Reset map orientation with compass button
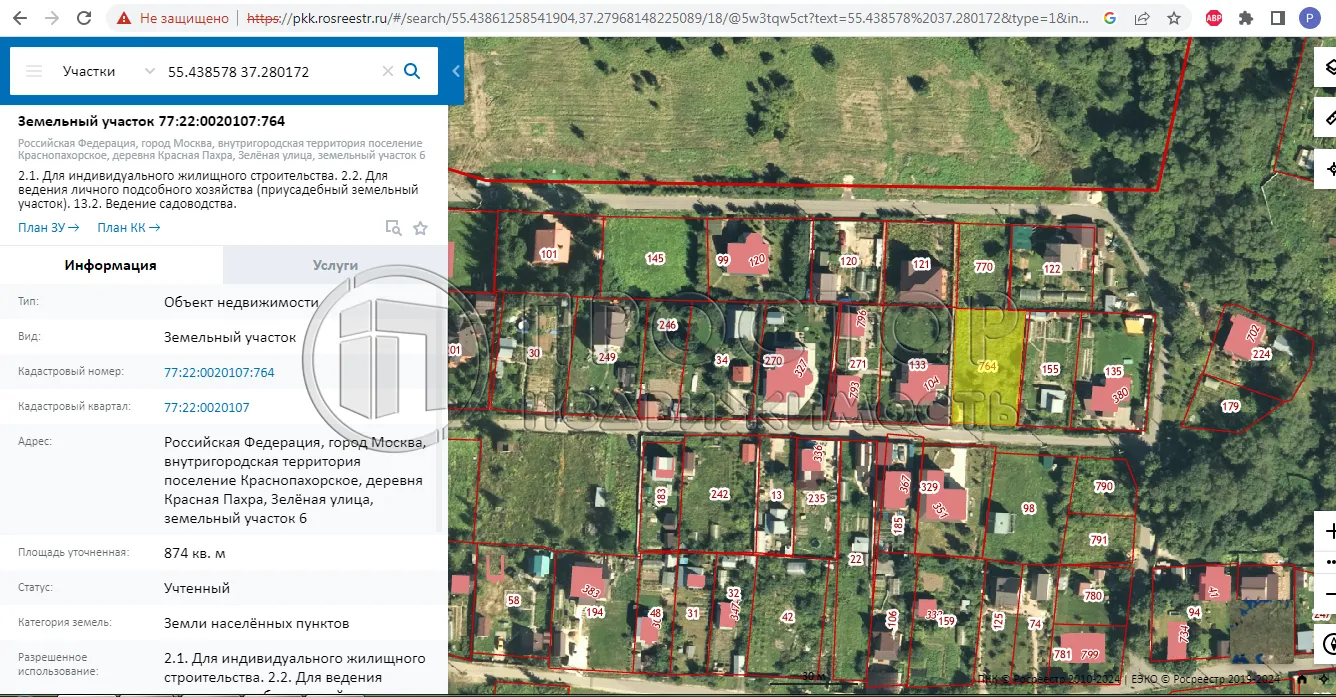Viewport: 1336px width, 697px height. coord(1326,641)
